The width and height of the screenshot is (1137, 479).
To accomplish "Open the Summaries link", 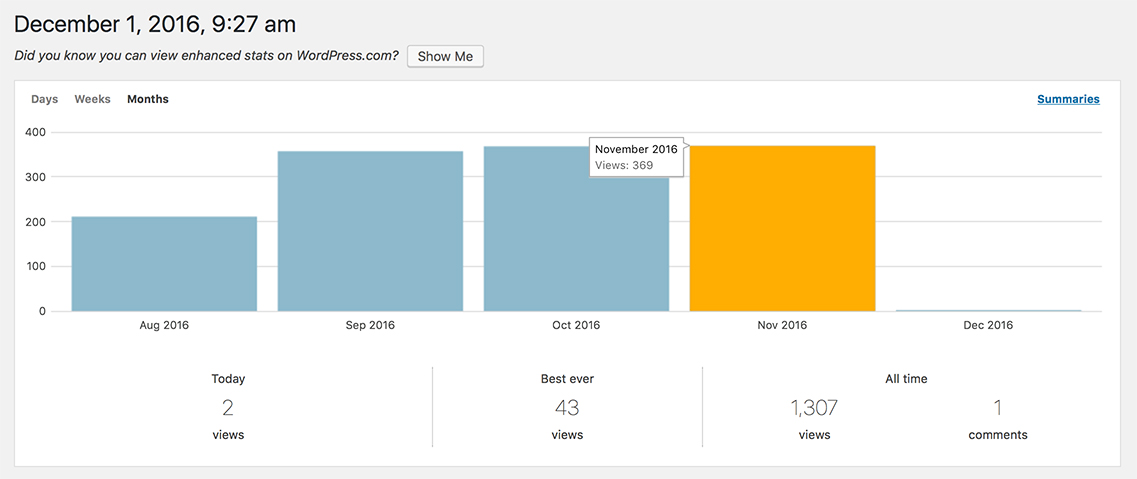I will pos(1068,99).
